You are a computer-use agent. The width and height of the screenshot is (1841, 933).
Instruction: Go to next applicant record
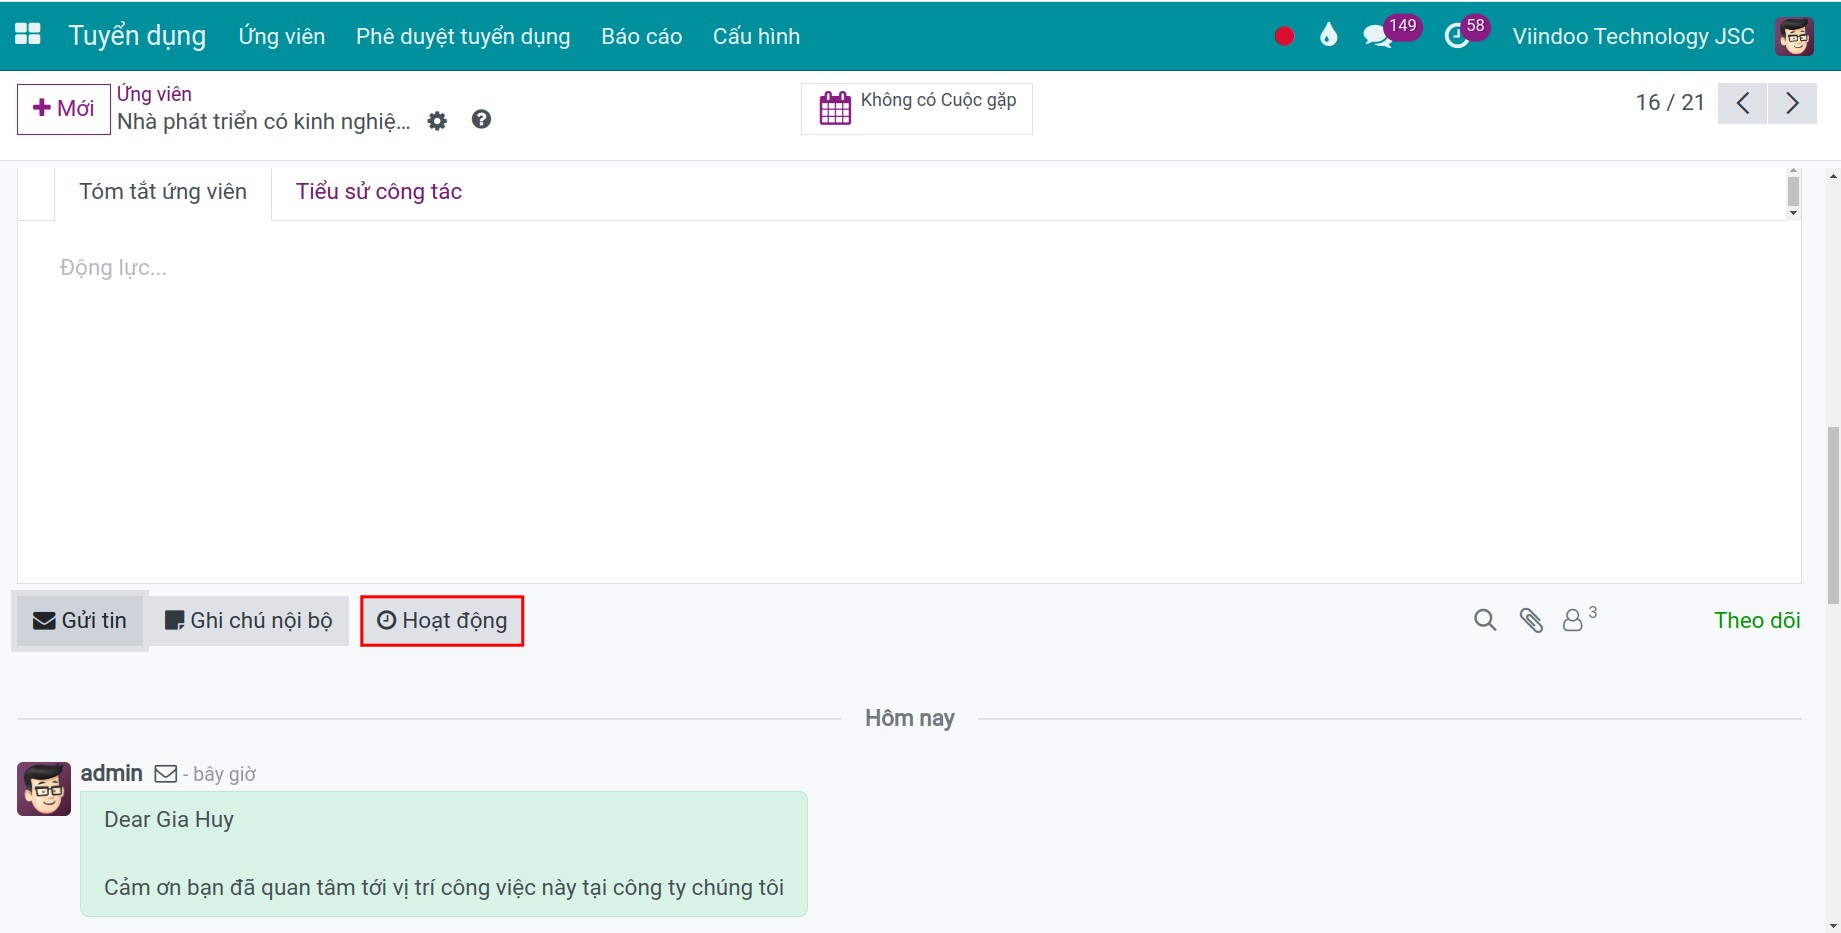[x=1792, y=103]
